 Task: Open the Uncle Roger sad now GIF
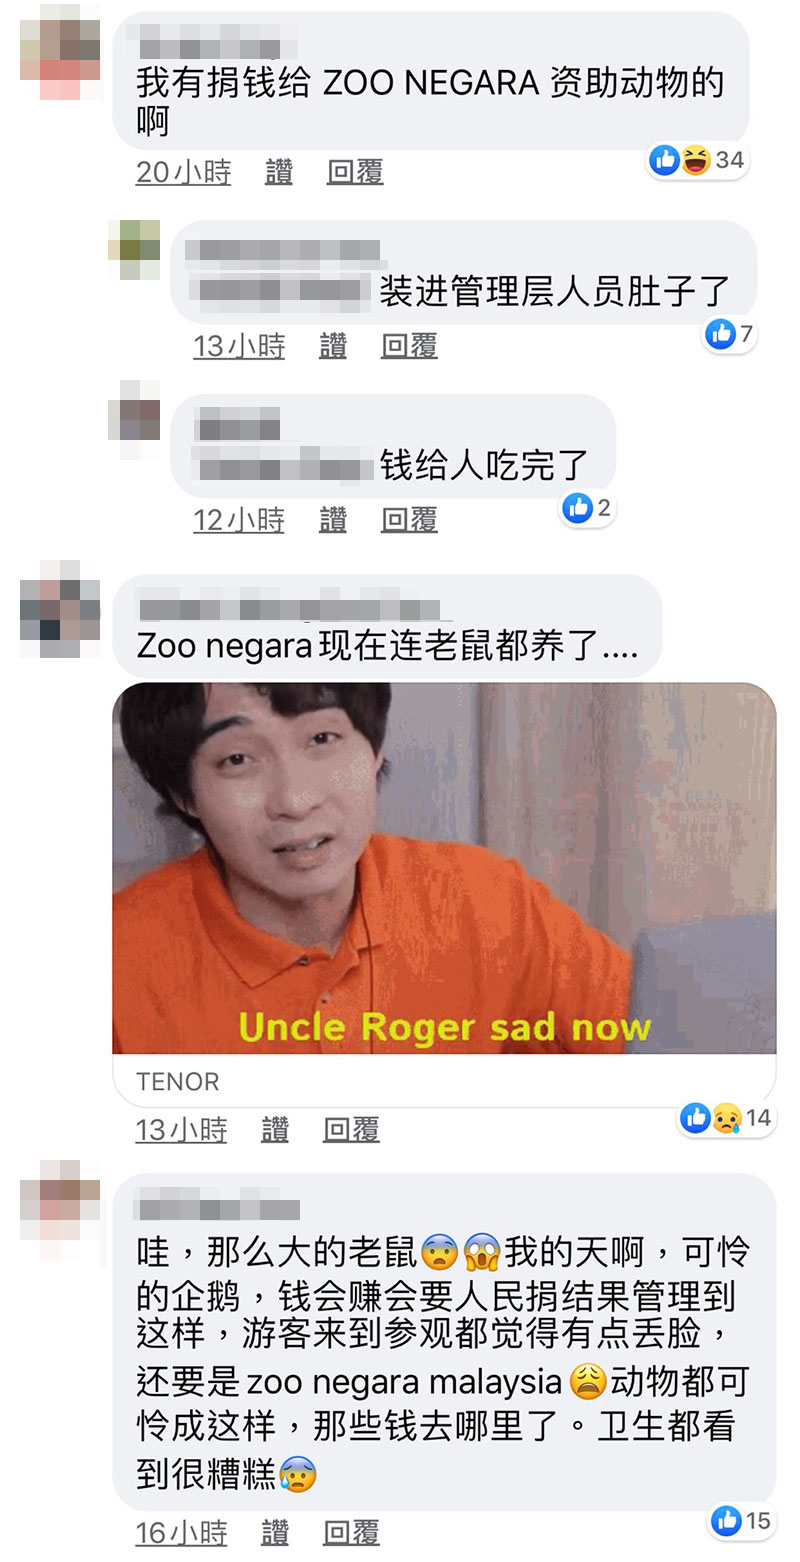[444, 868]
